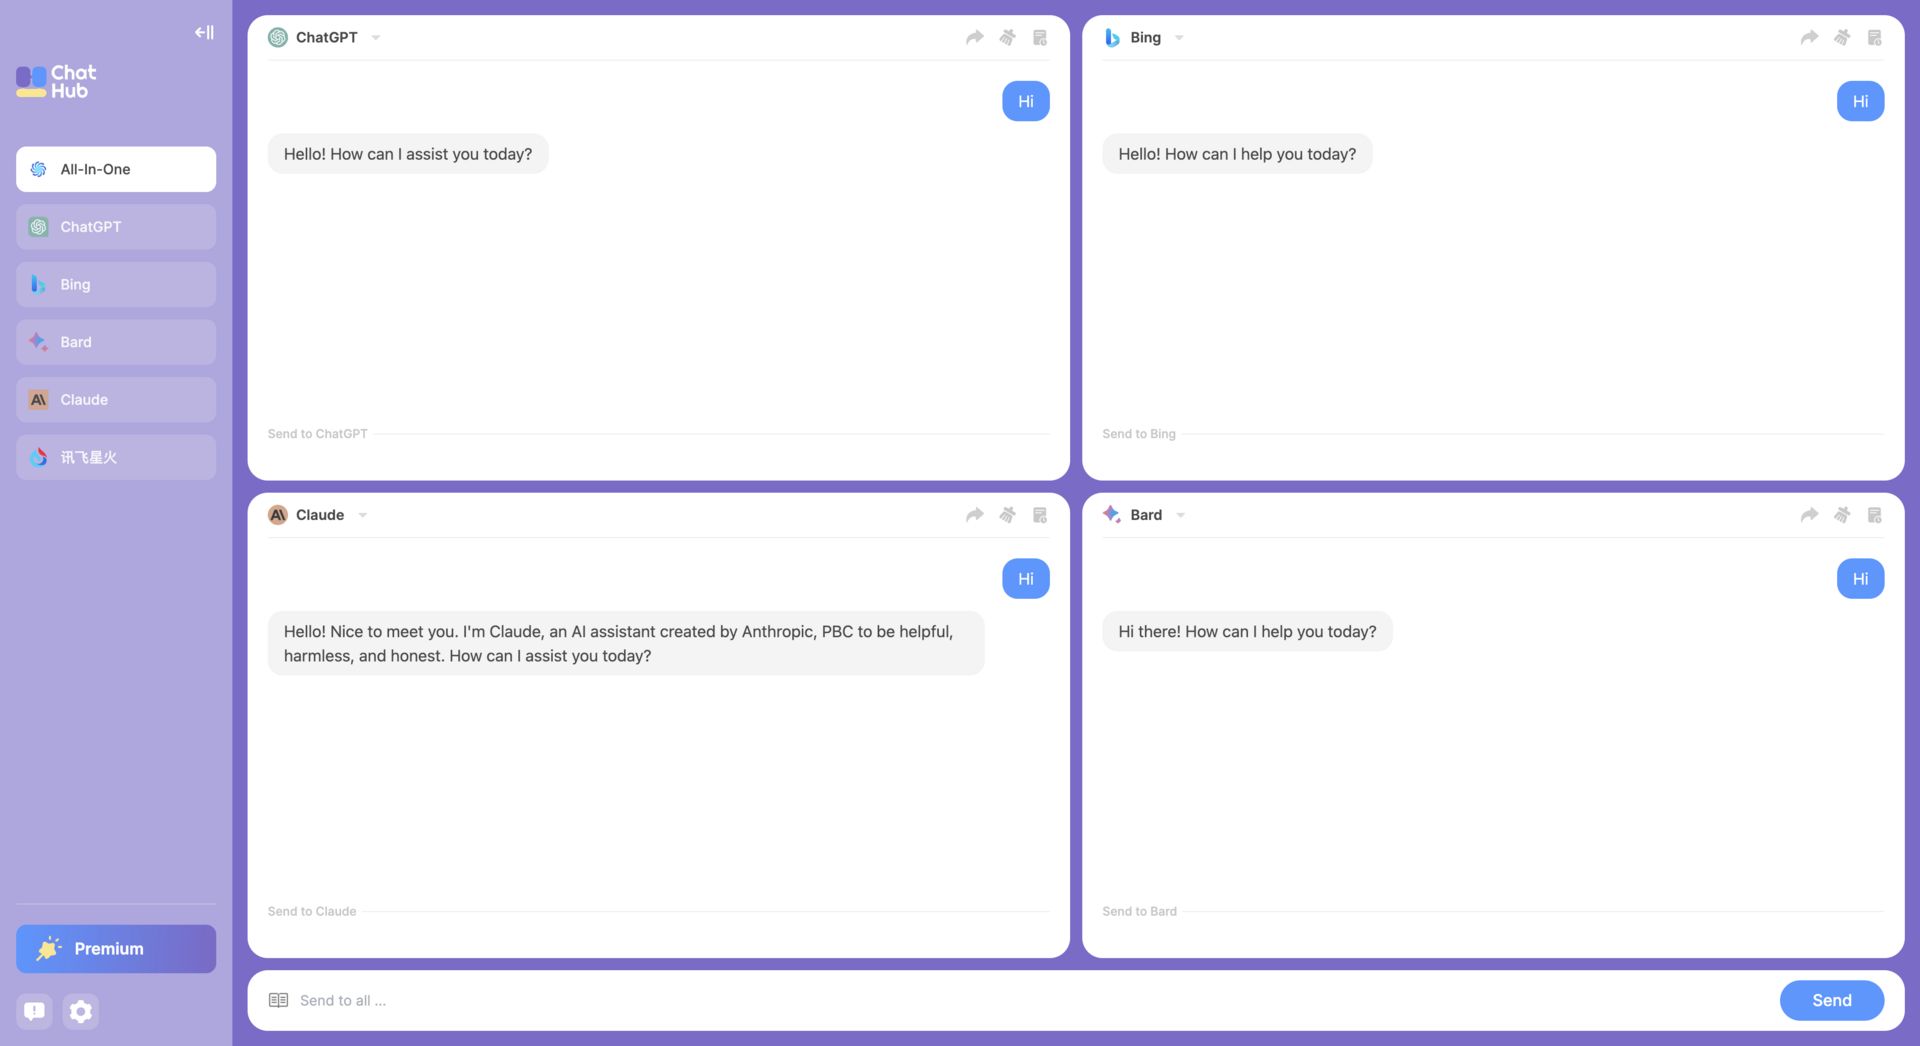The height and width of the screenshot is (1046, 1920).
Task: Toggle the layout icon beside Send to all
Action: point(278,999)
